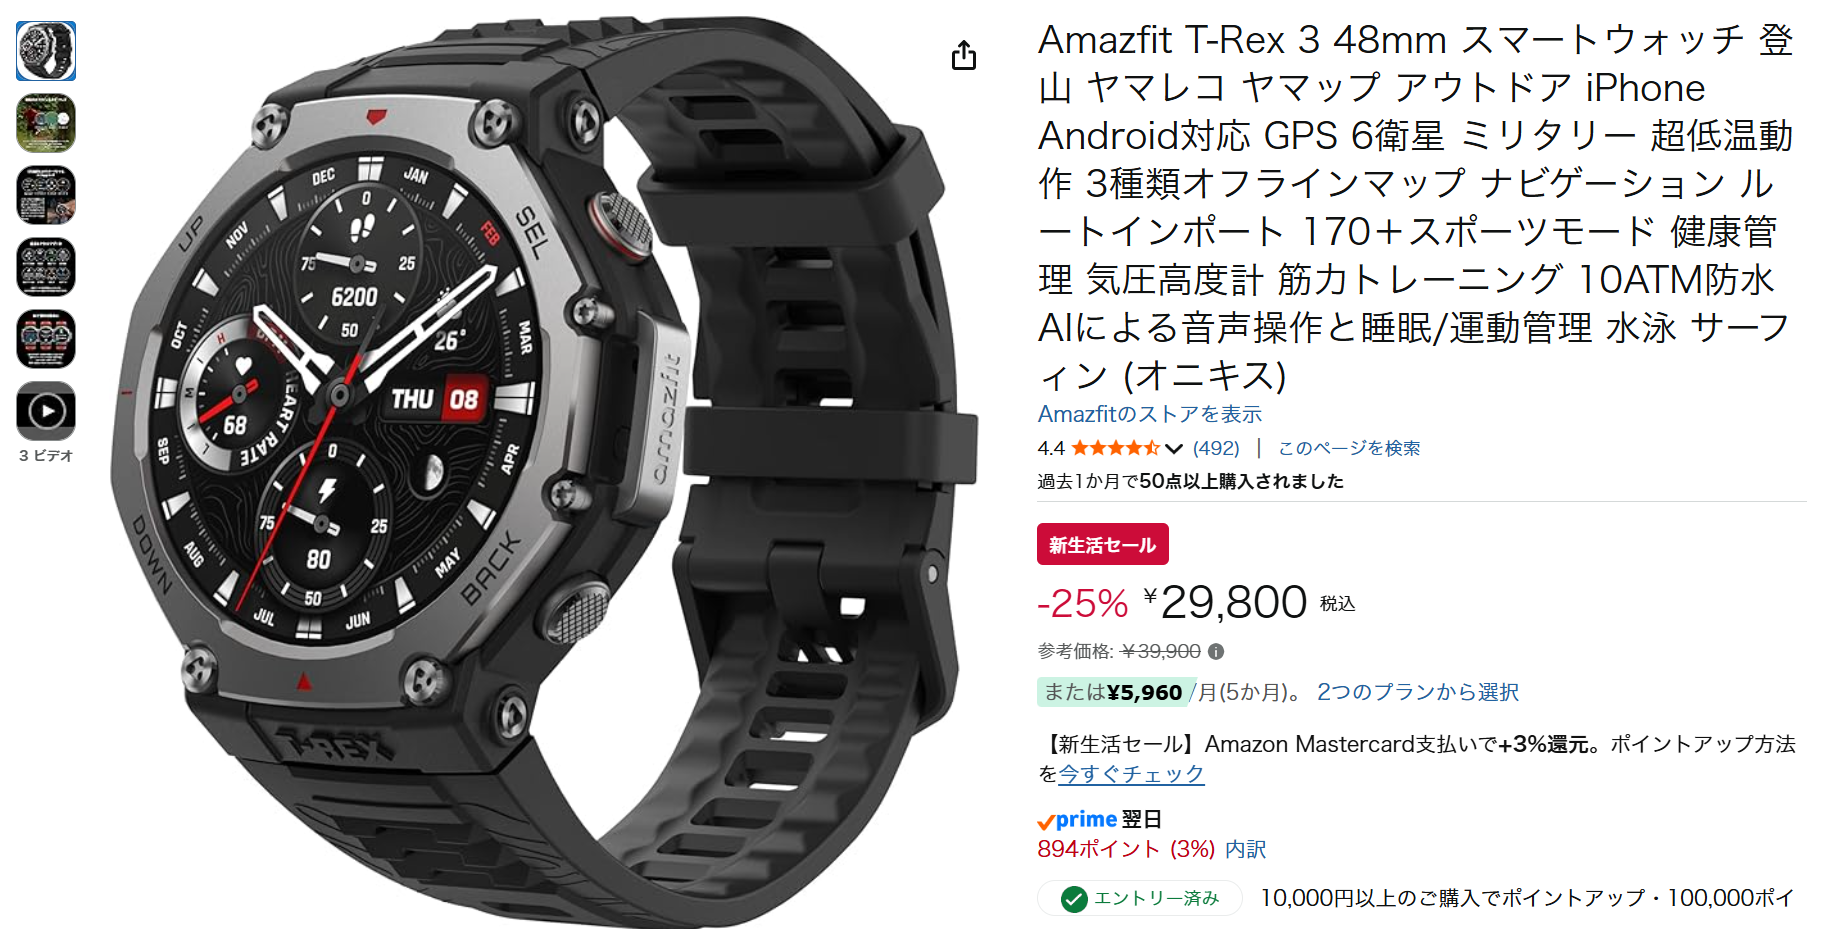Expand the star rating dropdown chevron

click(x=1174, y=448)
